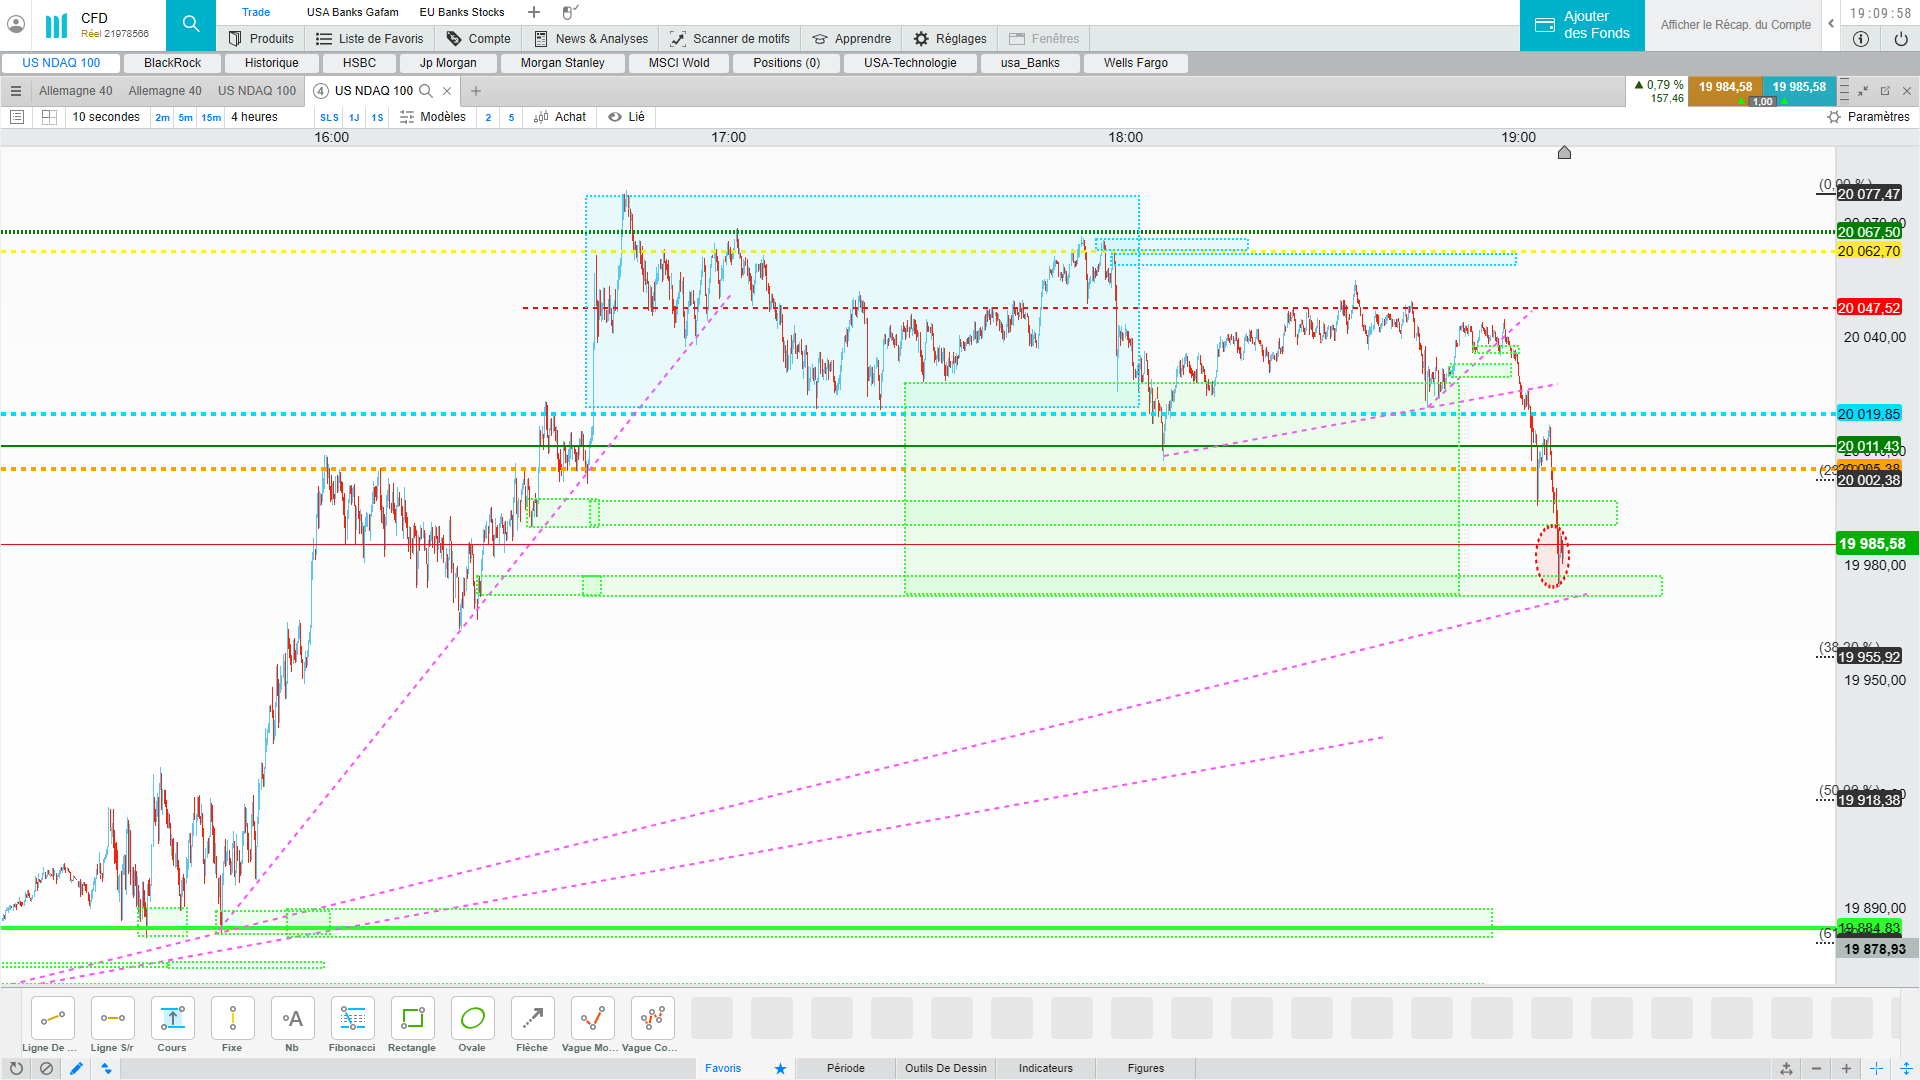
Task: Select the Nb text annotation tool
Action: coord(292,1019)
